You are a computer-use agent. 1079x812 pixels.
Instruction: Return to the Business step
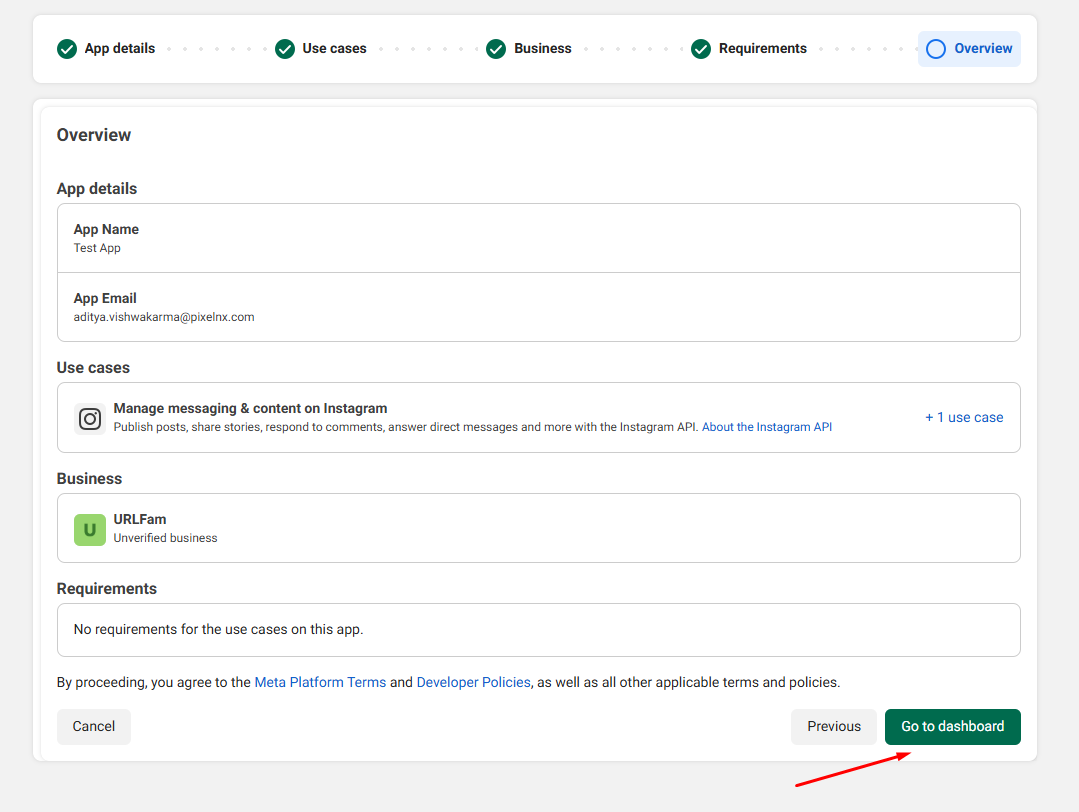point(542,49)
